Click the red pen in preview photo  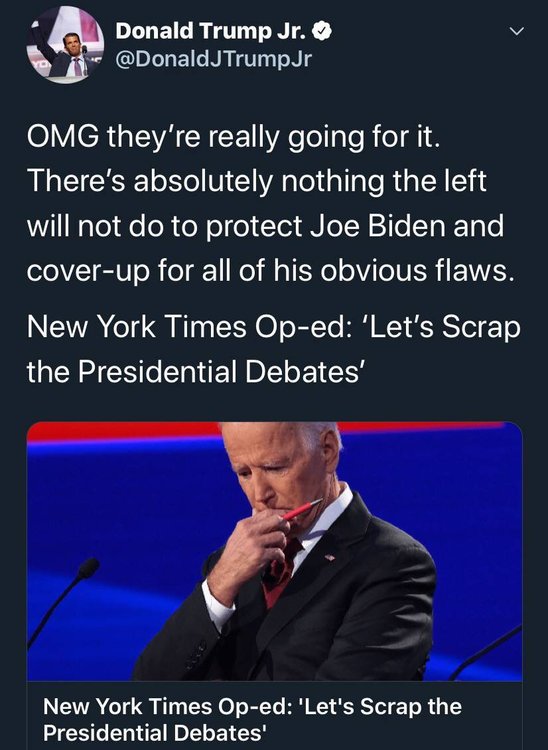click(301, 509)
